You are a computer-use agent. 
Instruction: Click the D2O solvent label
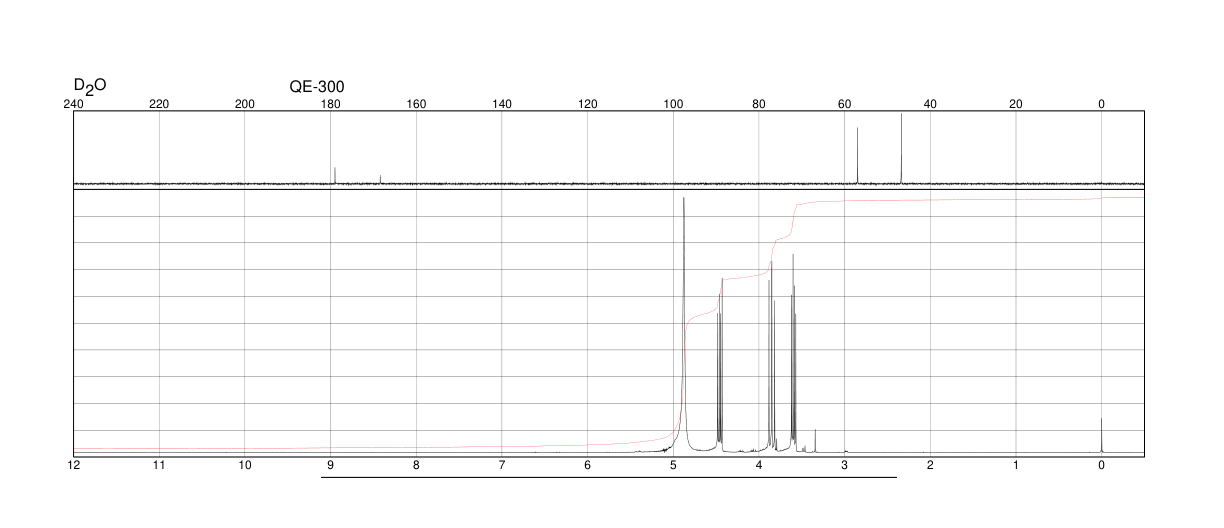click(89, 87)
